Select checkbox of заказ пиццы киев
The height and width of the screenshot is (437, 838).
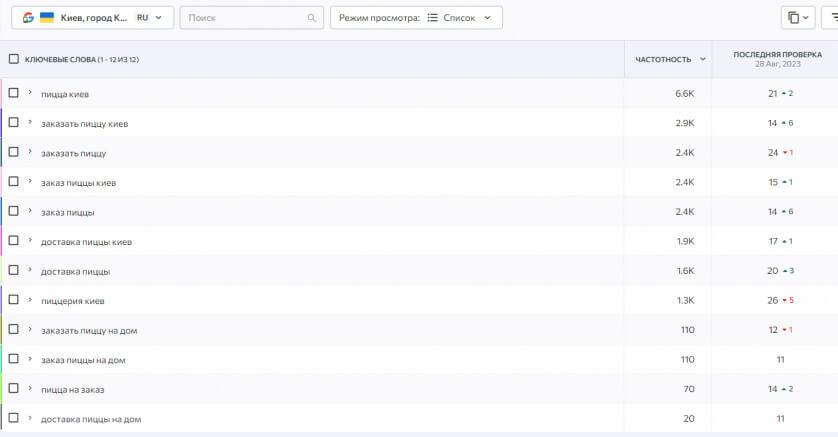14,182
